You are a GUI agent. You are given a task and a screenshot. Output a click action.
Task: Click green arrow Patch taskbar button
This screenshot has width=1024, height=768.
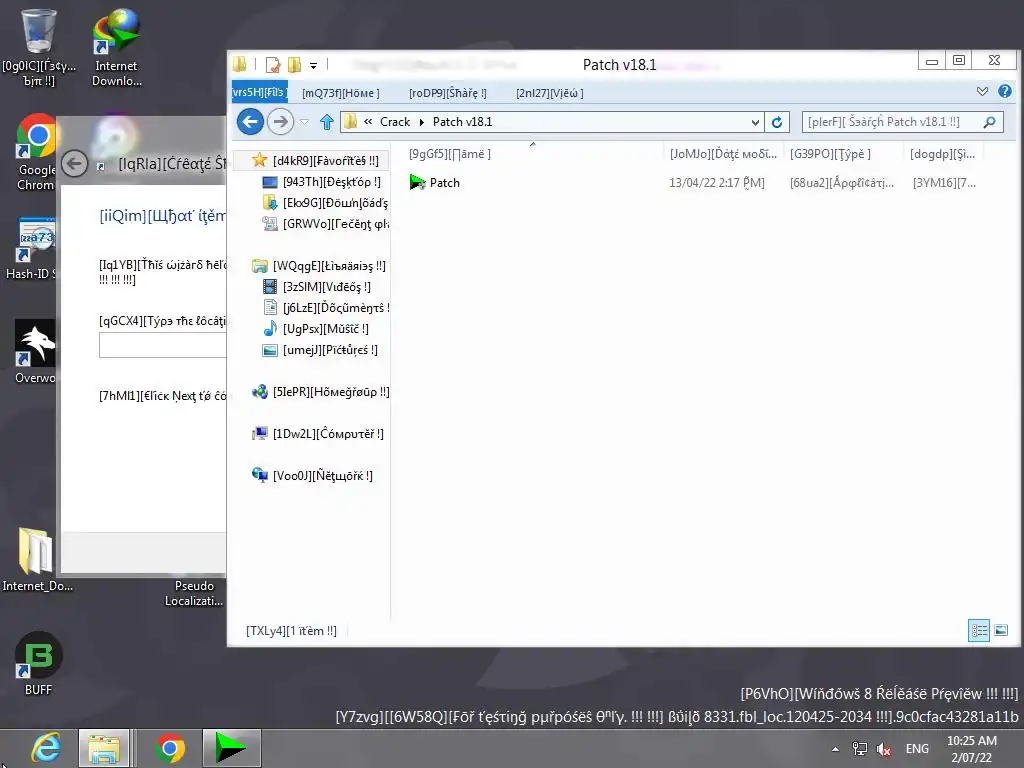tap(232, 748)
